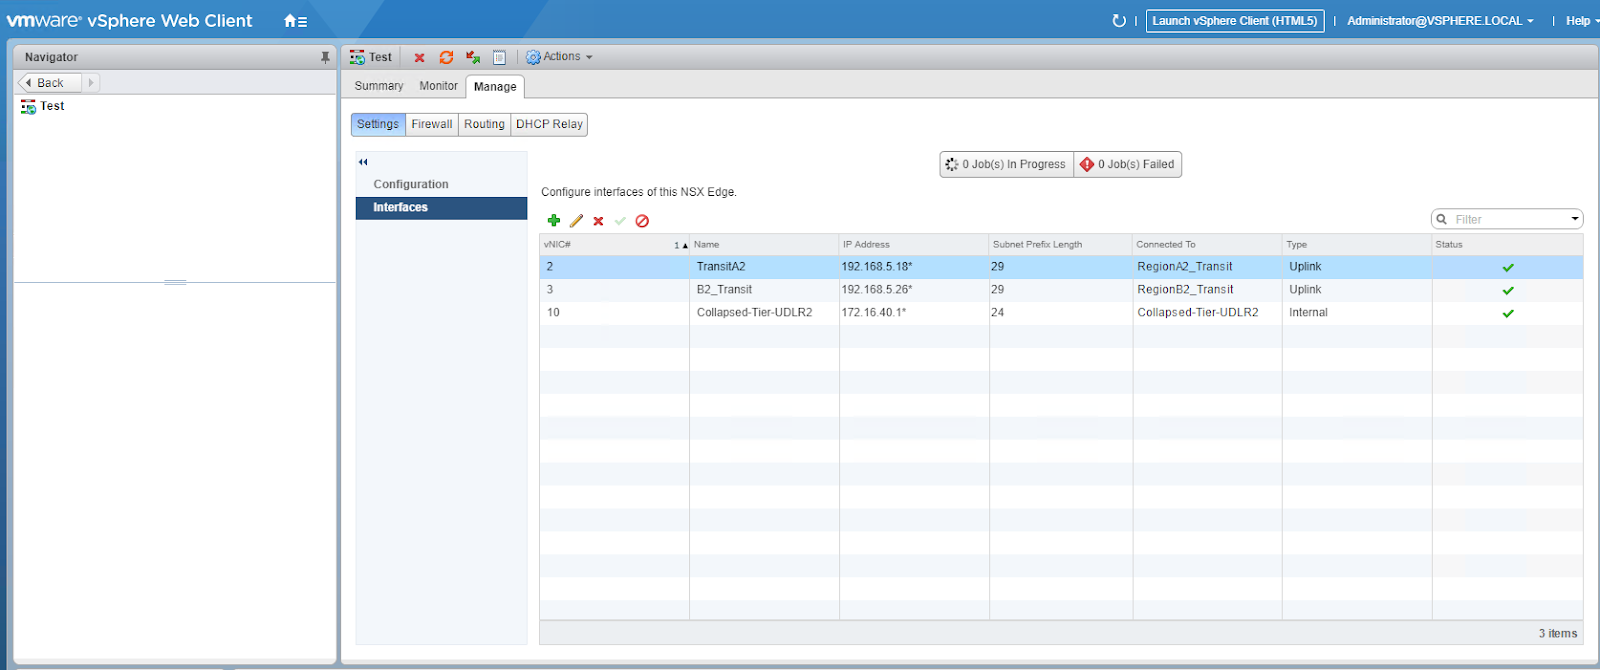This screenshot has height=670, width=1600.
Task: Collapse the settings side panel with double arrow
Action: [363, 162]
